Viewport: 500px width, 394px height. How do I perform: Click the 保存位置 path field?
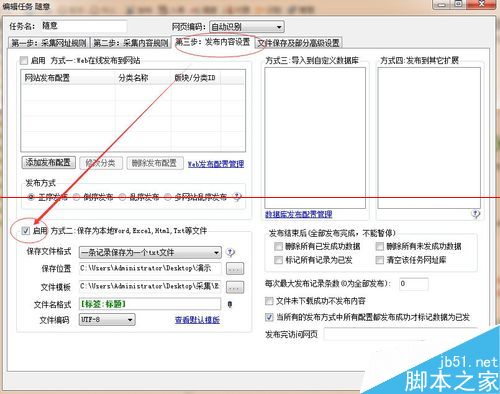coord(150,268)
